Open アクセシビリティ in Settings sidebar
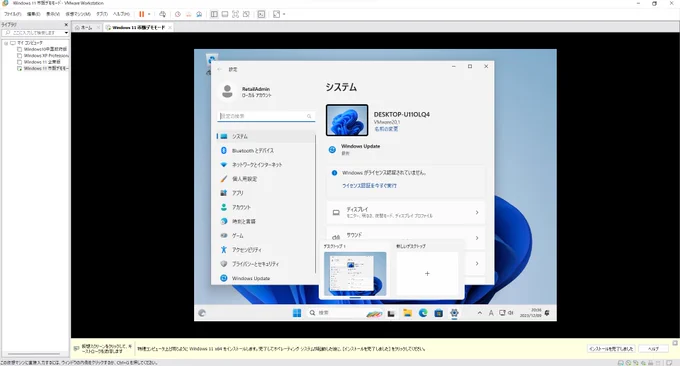680x366 pixels. click(266, 250)
